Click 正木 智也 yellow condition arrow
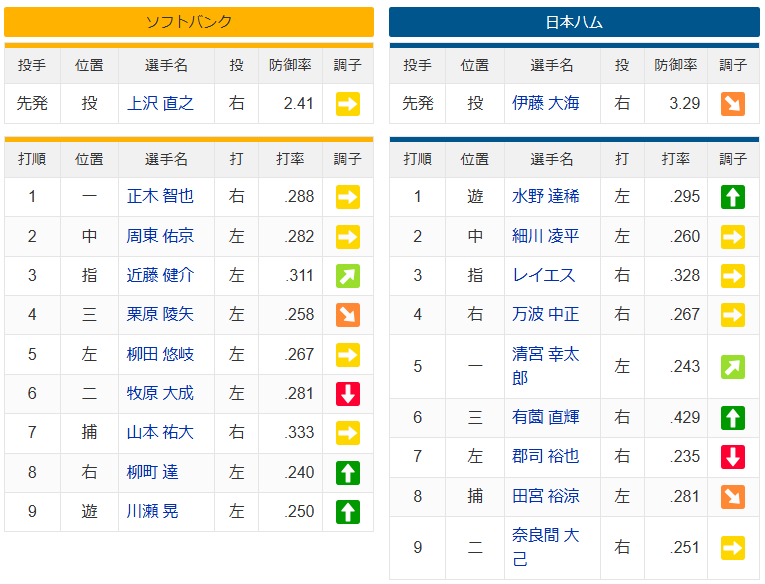 [x=348, y=197]
